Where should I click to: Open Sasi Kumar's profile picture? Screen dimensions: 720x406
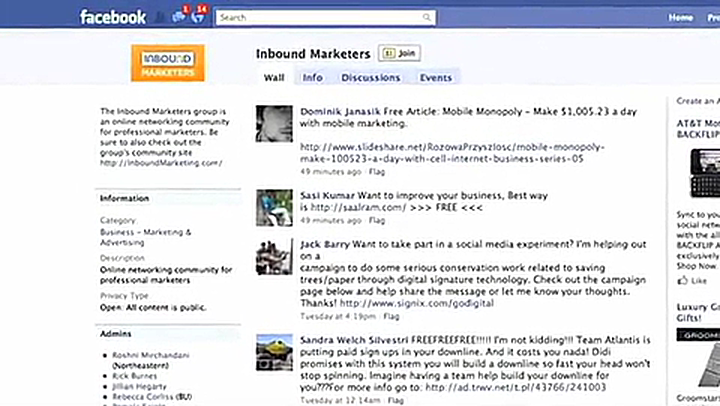tap(274, 207)
